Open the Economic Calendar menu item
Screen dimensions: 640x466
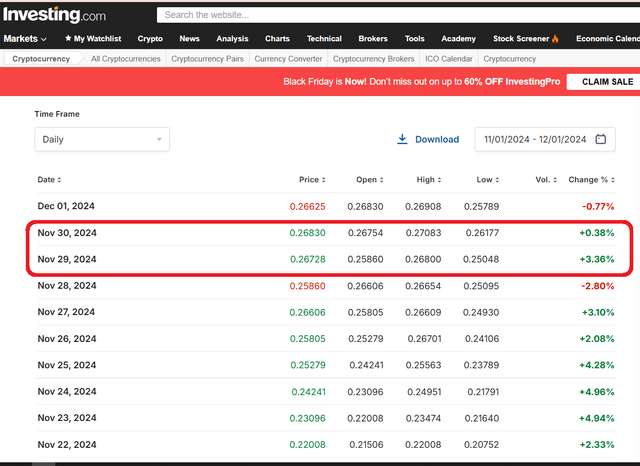tap(608, 39)
